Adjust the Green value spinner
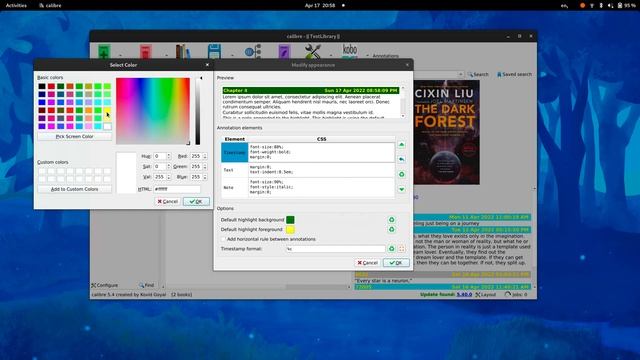 point(205,167)
